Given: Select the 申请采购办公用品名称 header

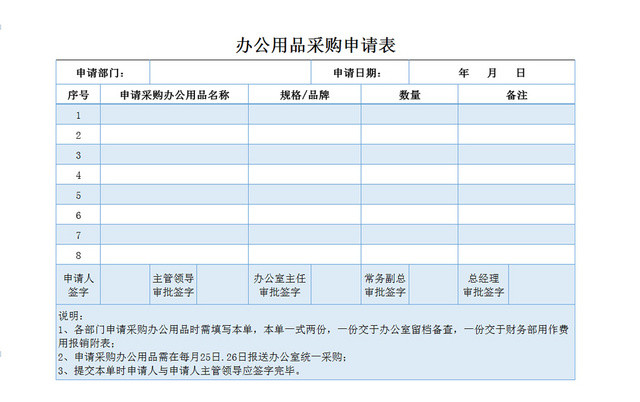Looking at the screenshot, I should pyautogui.click(x=174, y=95).
